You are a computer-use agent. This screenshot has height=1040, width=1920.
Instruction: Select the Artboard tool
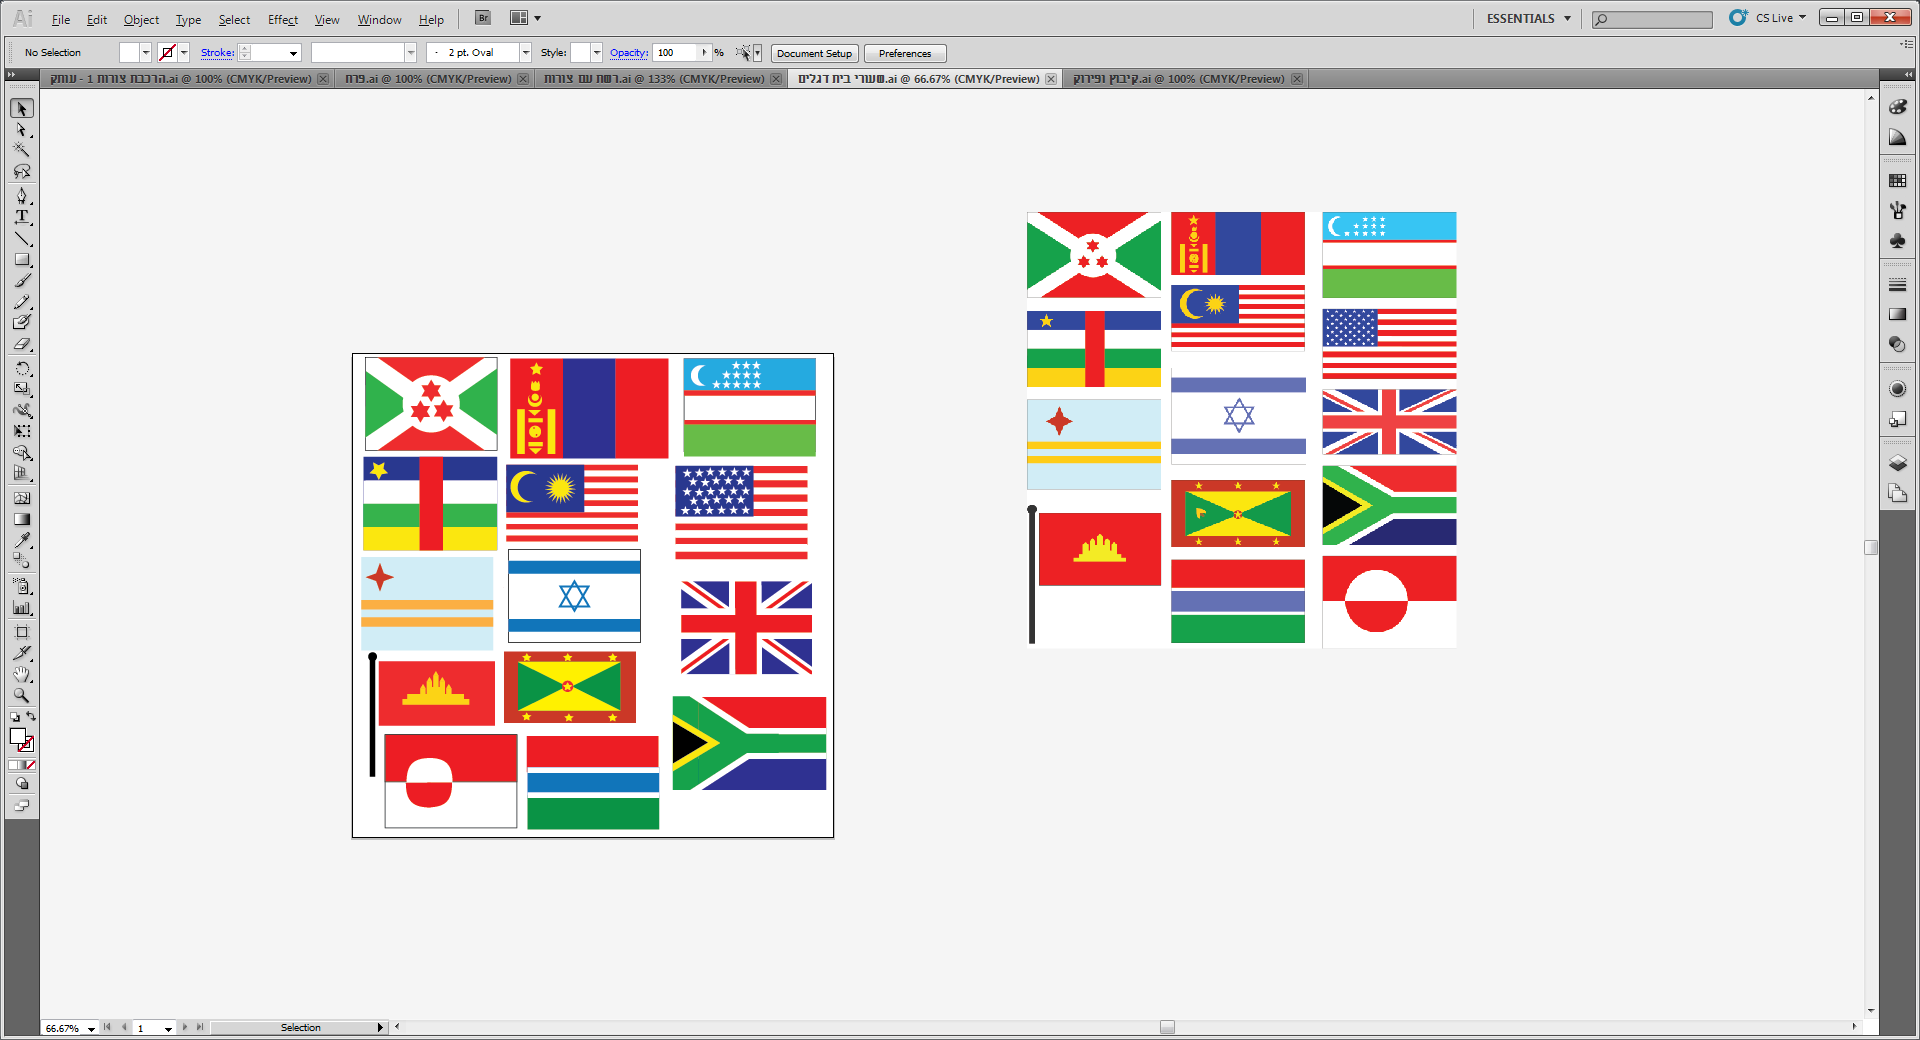[x=22, y=632]
